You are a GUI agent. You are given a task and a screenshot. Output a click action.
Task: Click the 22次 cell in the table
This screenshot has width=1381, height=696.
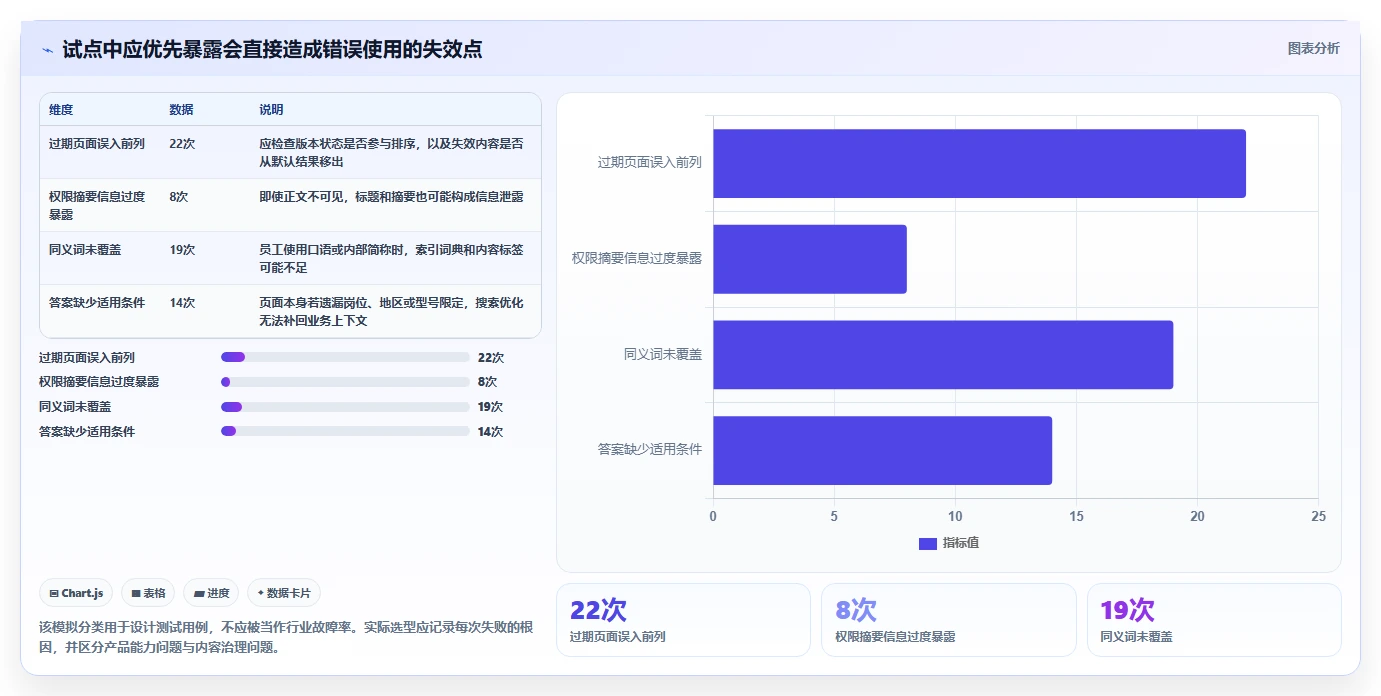(x=183, y=144)
